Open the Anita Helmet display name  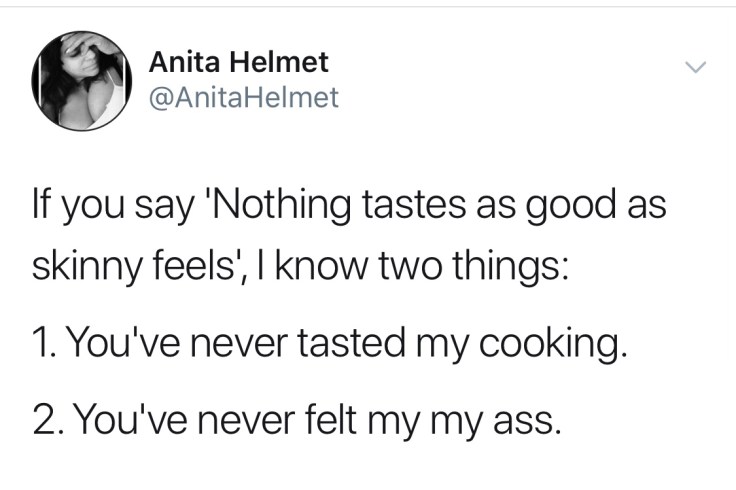238,62
